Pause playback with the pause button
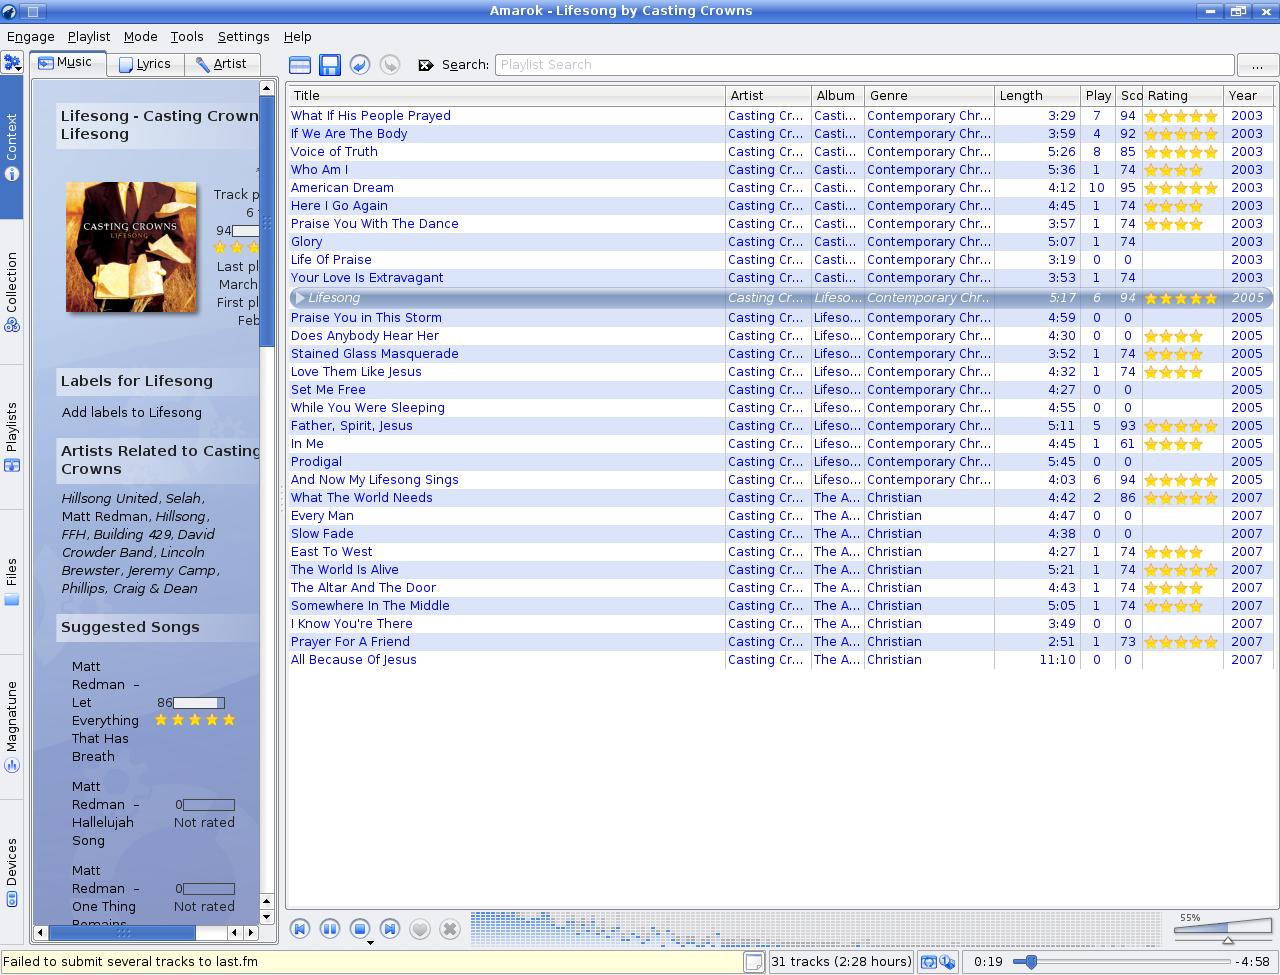The height and width of the screenshot is (975, 1280). (330, 929)
